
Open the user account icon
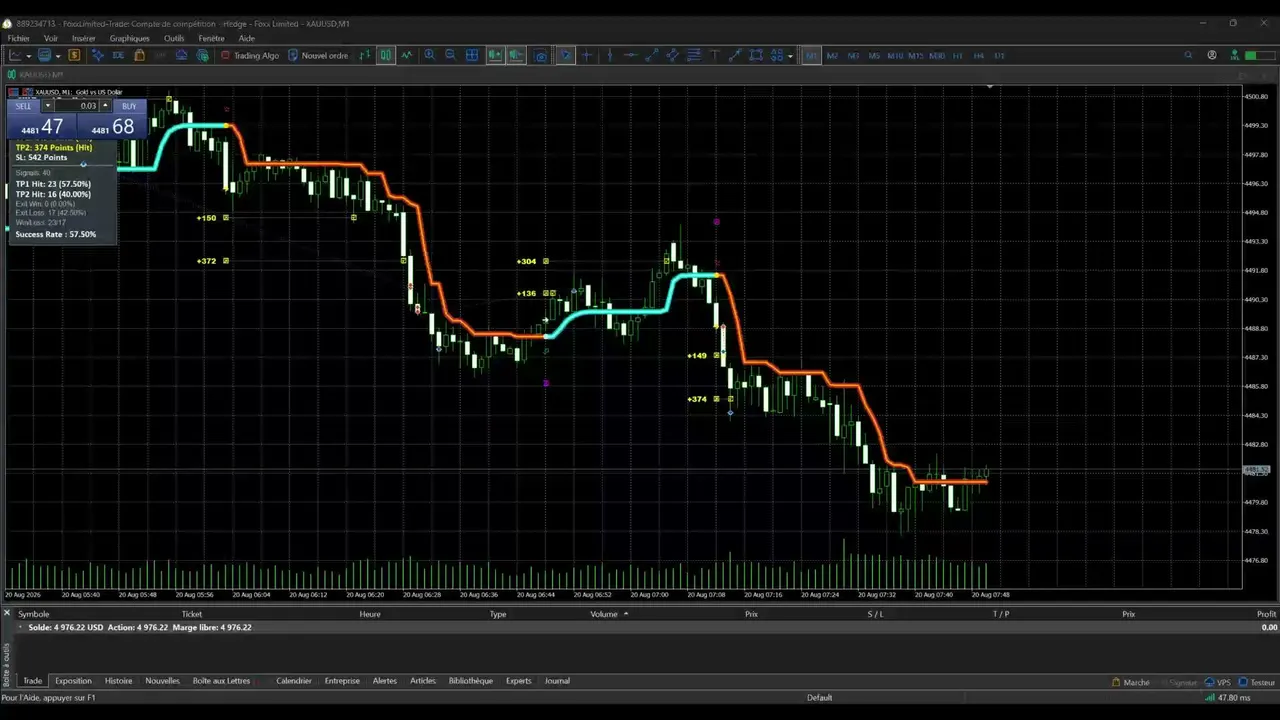(1212, 55)
